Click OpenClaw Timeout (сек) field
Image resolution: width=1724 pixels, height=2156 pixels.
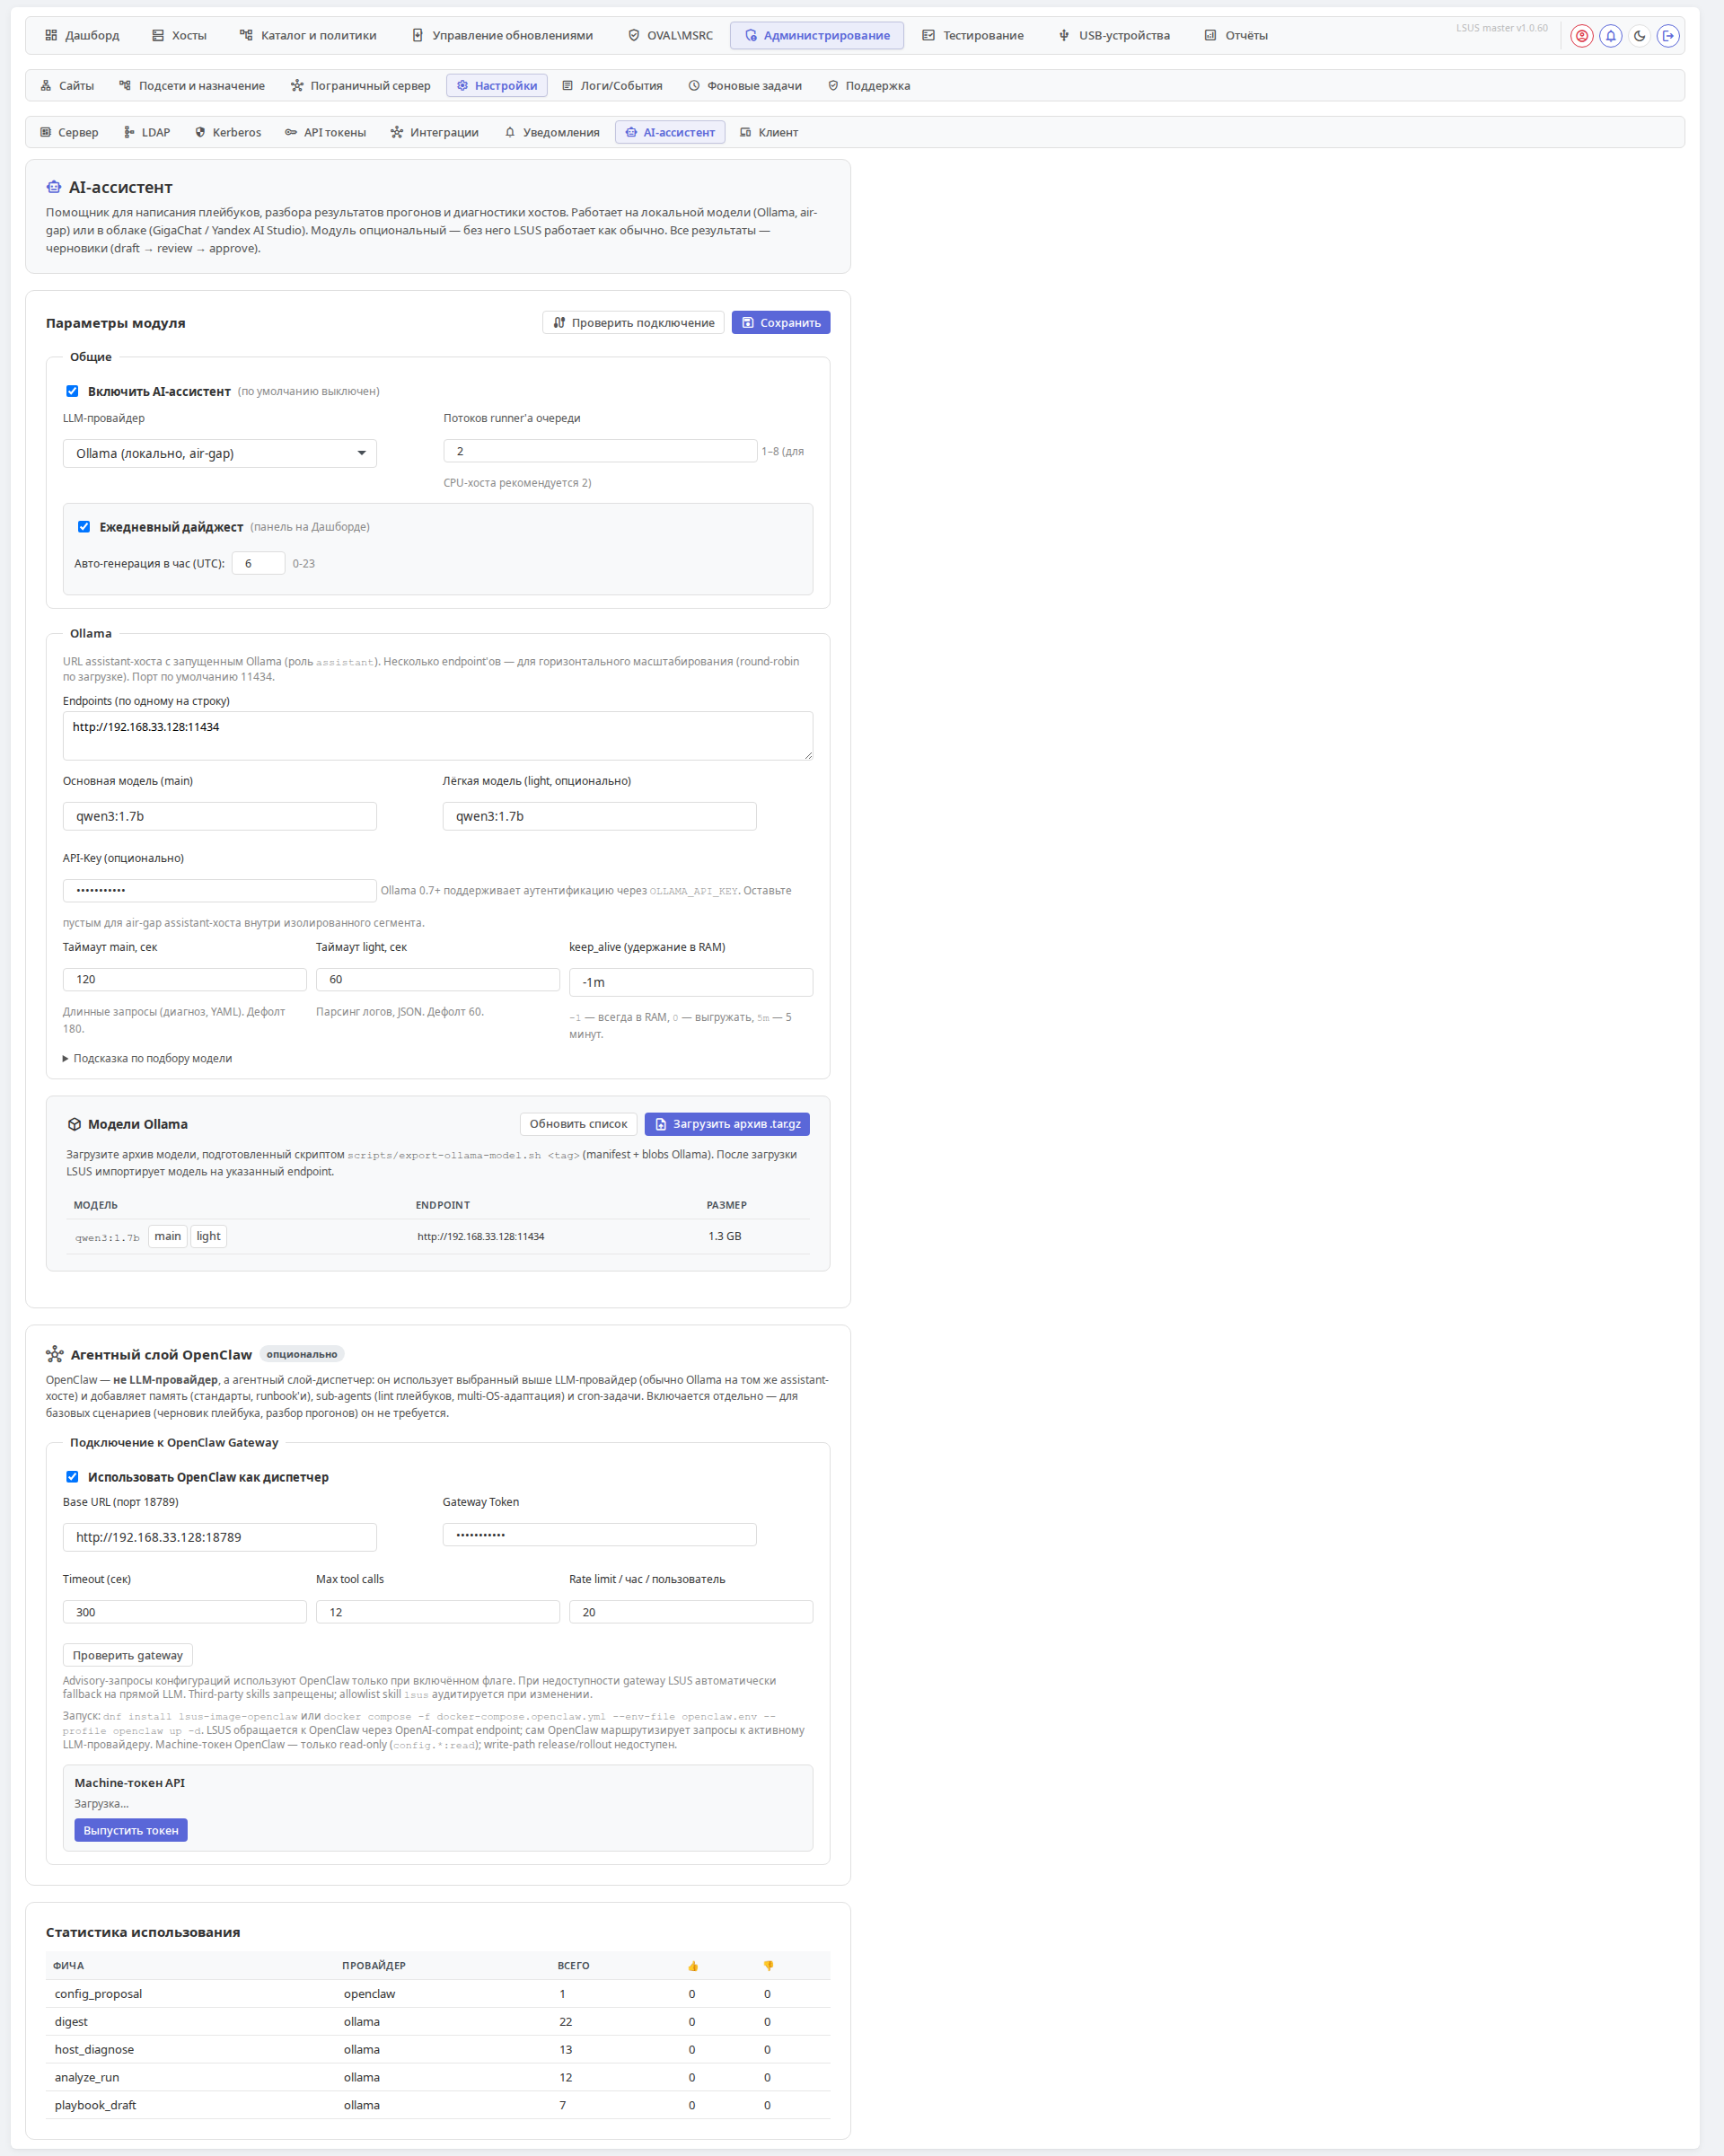[x=185, y=1612]
